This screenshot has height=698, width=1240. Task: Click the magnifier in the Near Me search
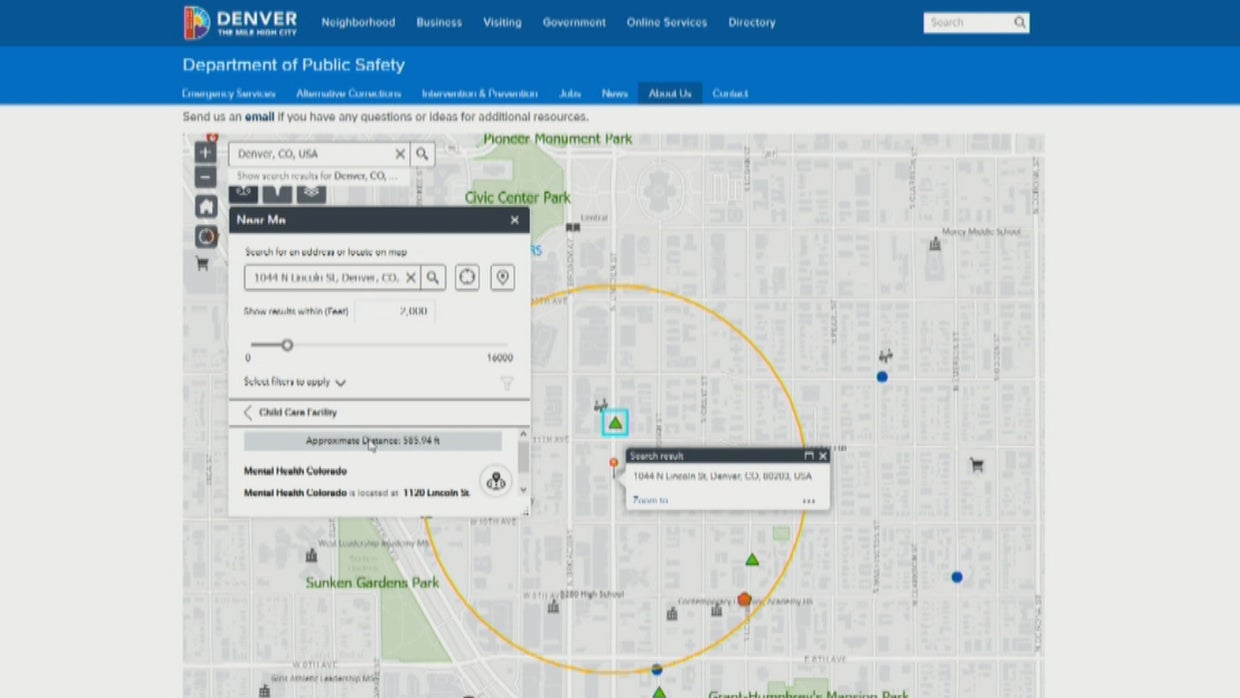[x=434, y=277]
